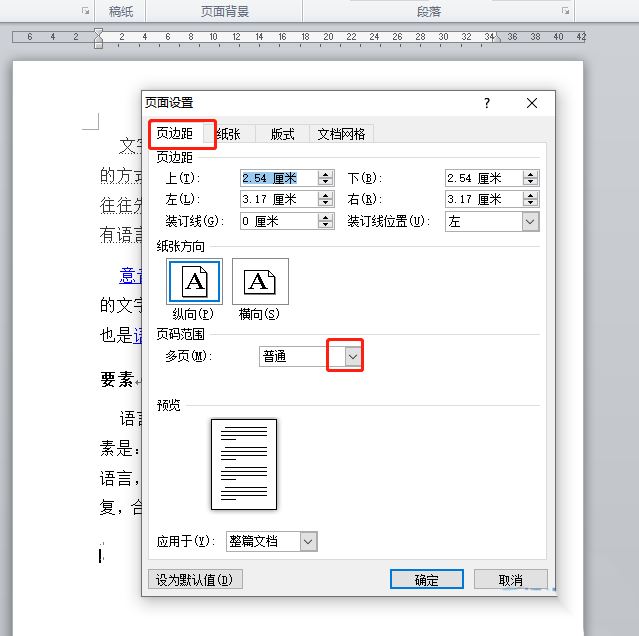639x636 pixels.
Task: Click the indent marker on the ruler
Action: (x=98, y=38)
